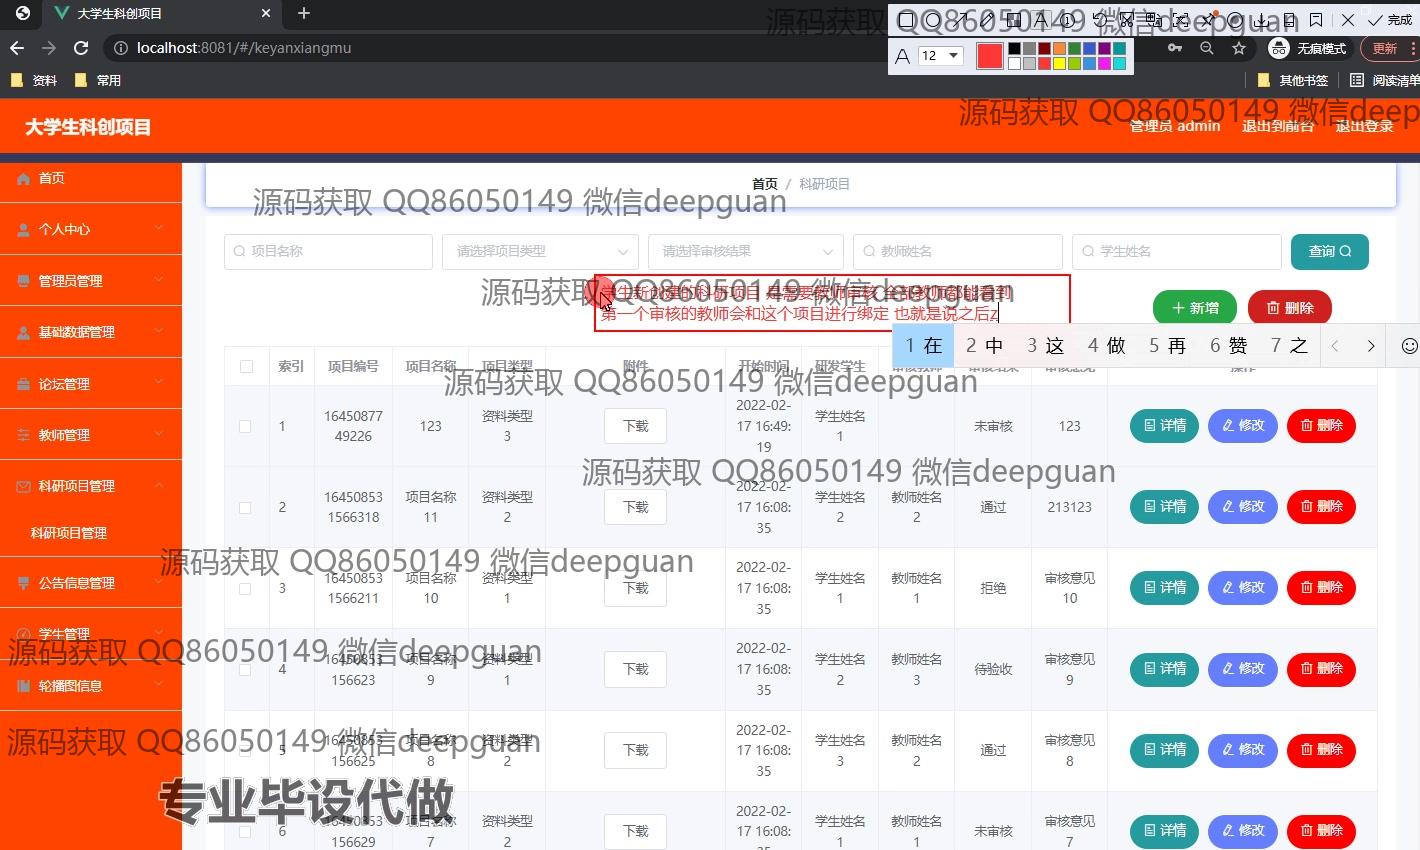1420x850 pixels.
Task: Select the ellipse annotation tool
Action: click(932, 20)
